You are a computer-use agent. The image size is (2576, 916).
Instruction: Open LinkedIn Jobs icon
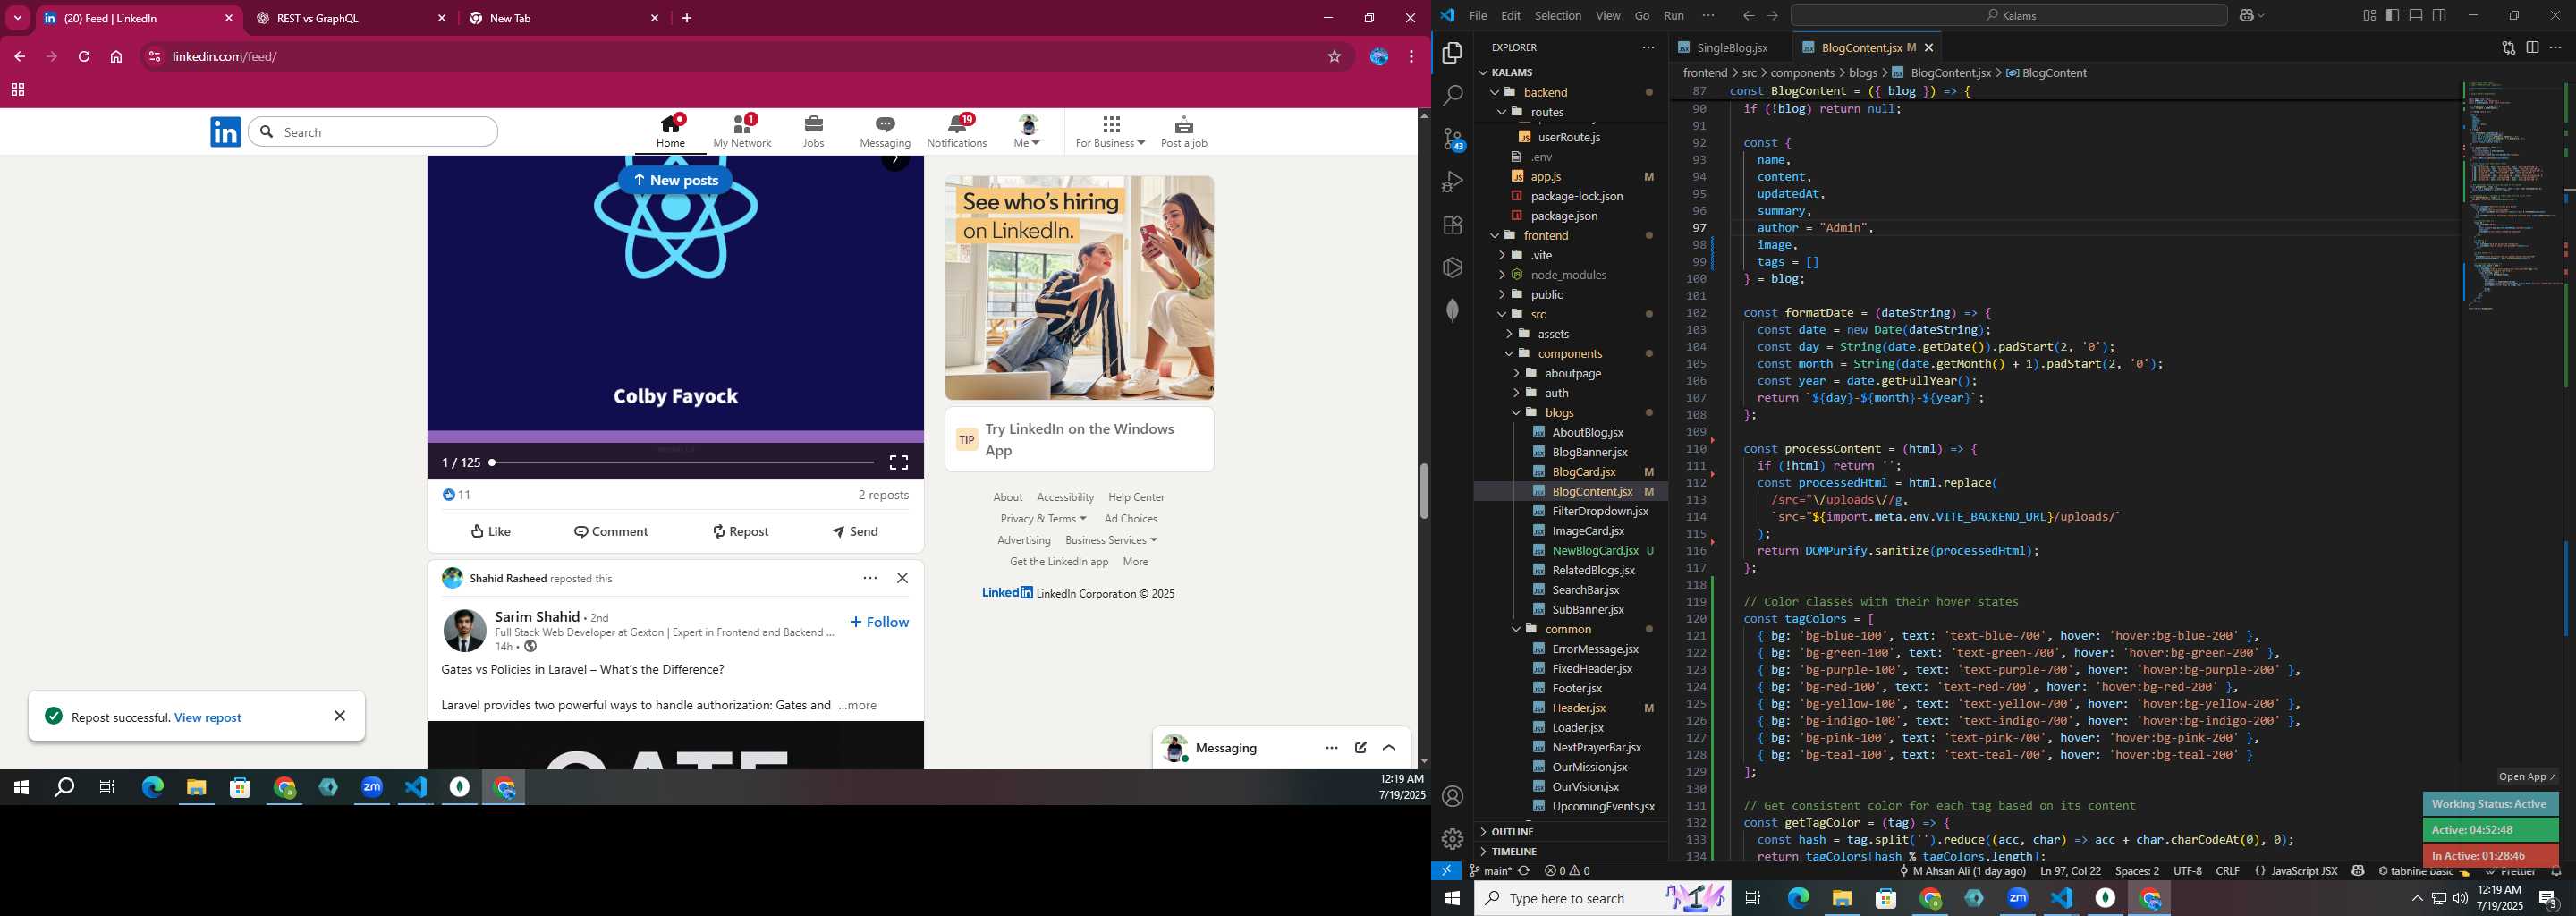point(813,131)
